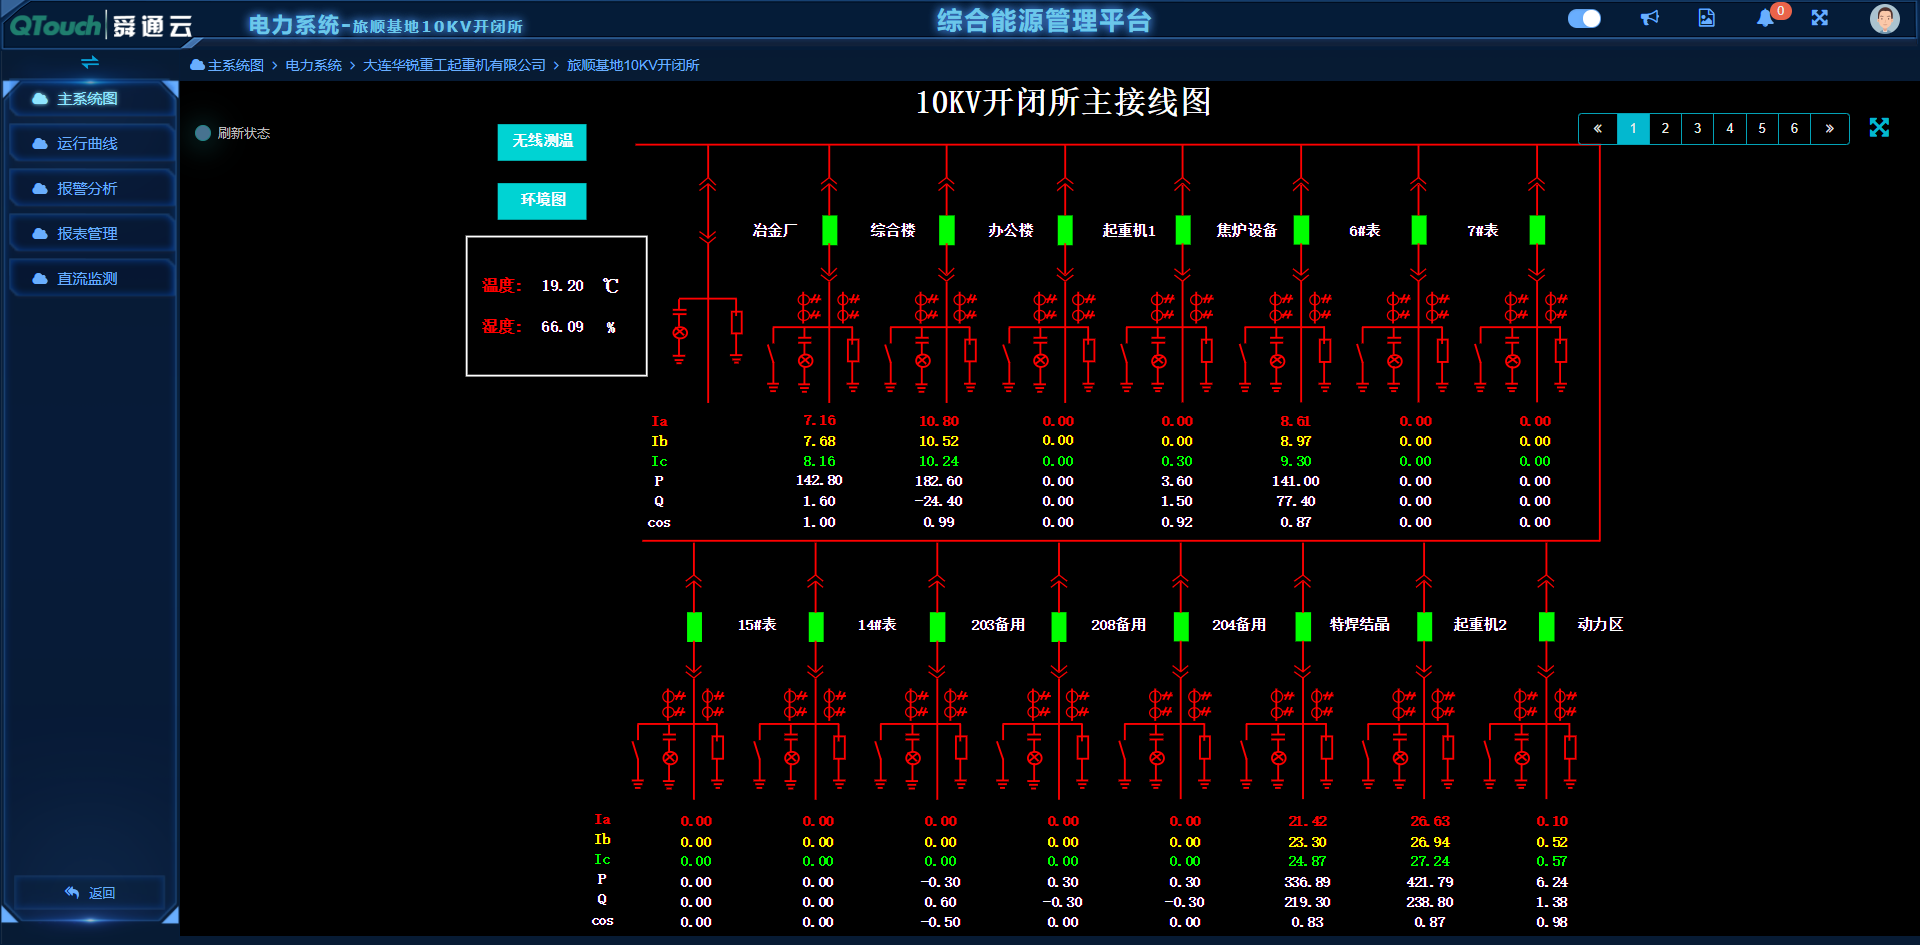Open the image file icon in header
The width and height of the screenshot is (1920, 945).
pyautogui.click(x=1706, y=18)
